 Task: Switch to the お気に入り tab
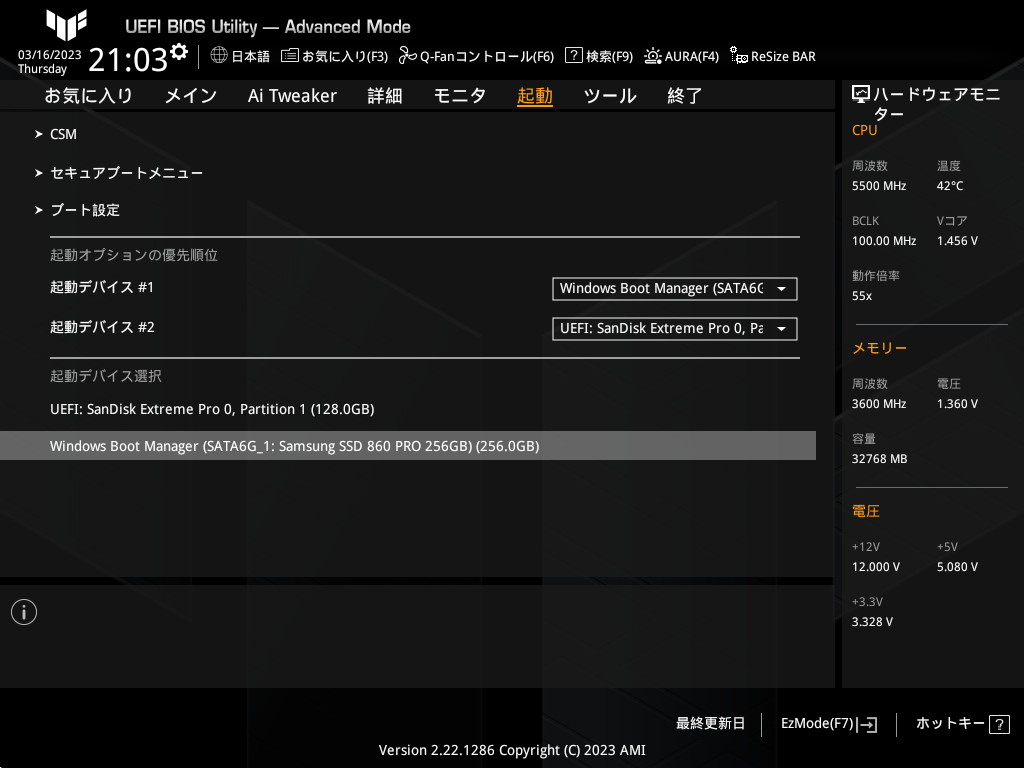point(89,96)
